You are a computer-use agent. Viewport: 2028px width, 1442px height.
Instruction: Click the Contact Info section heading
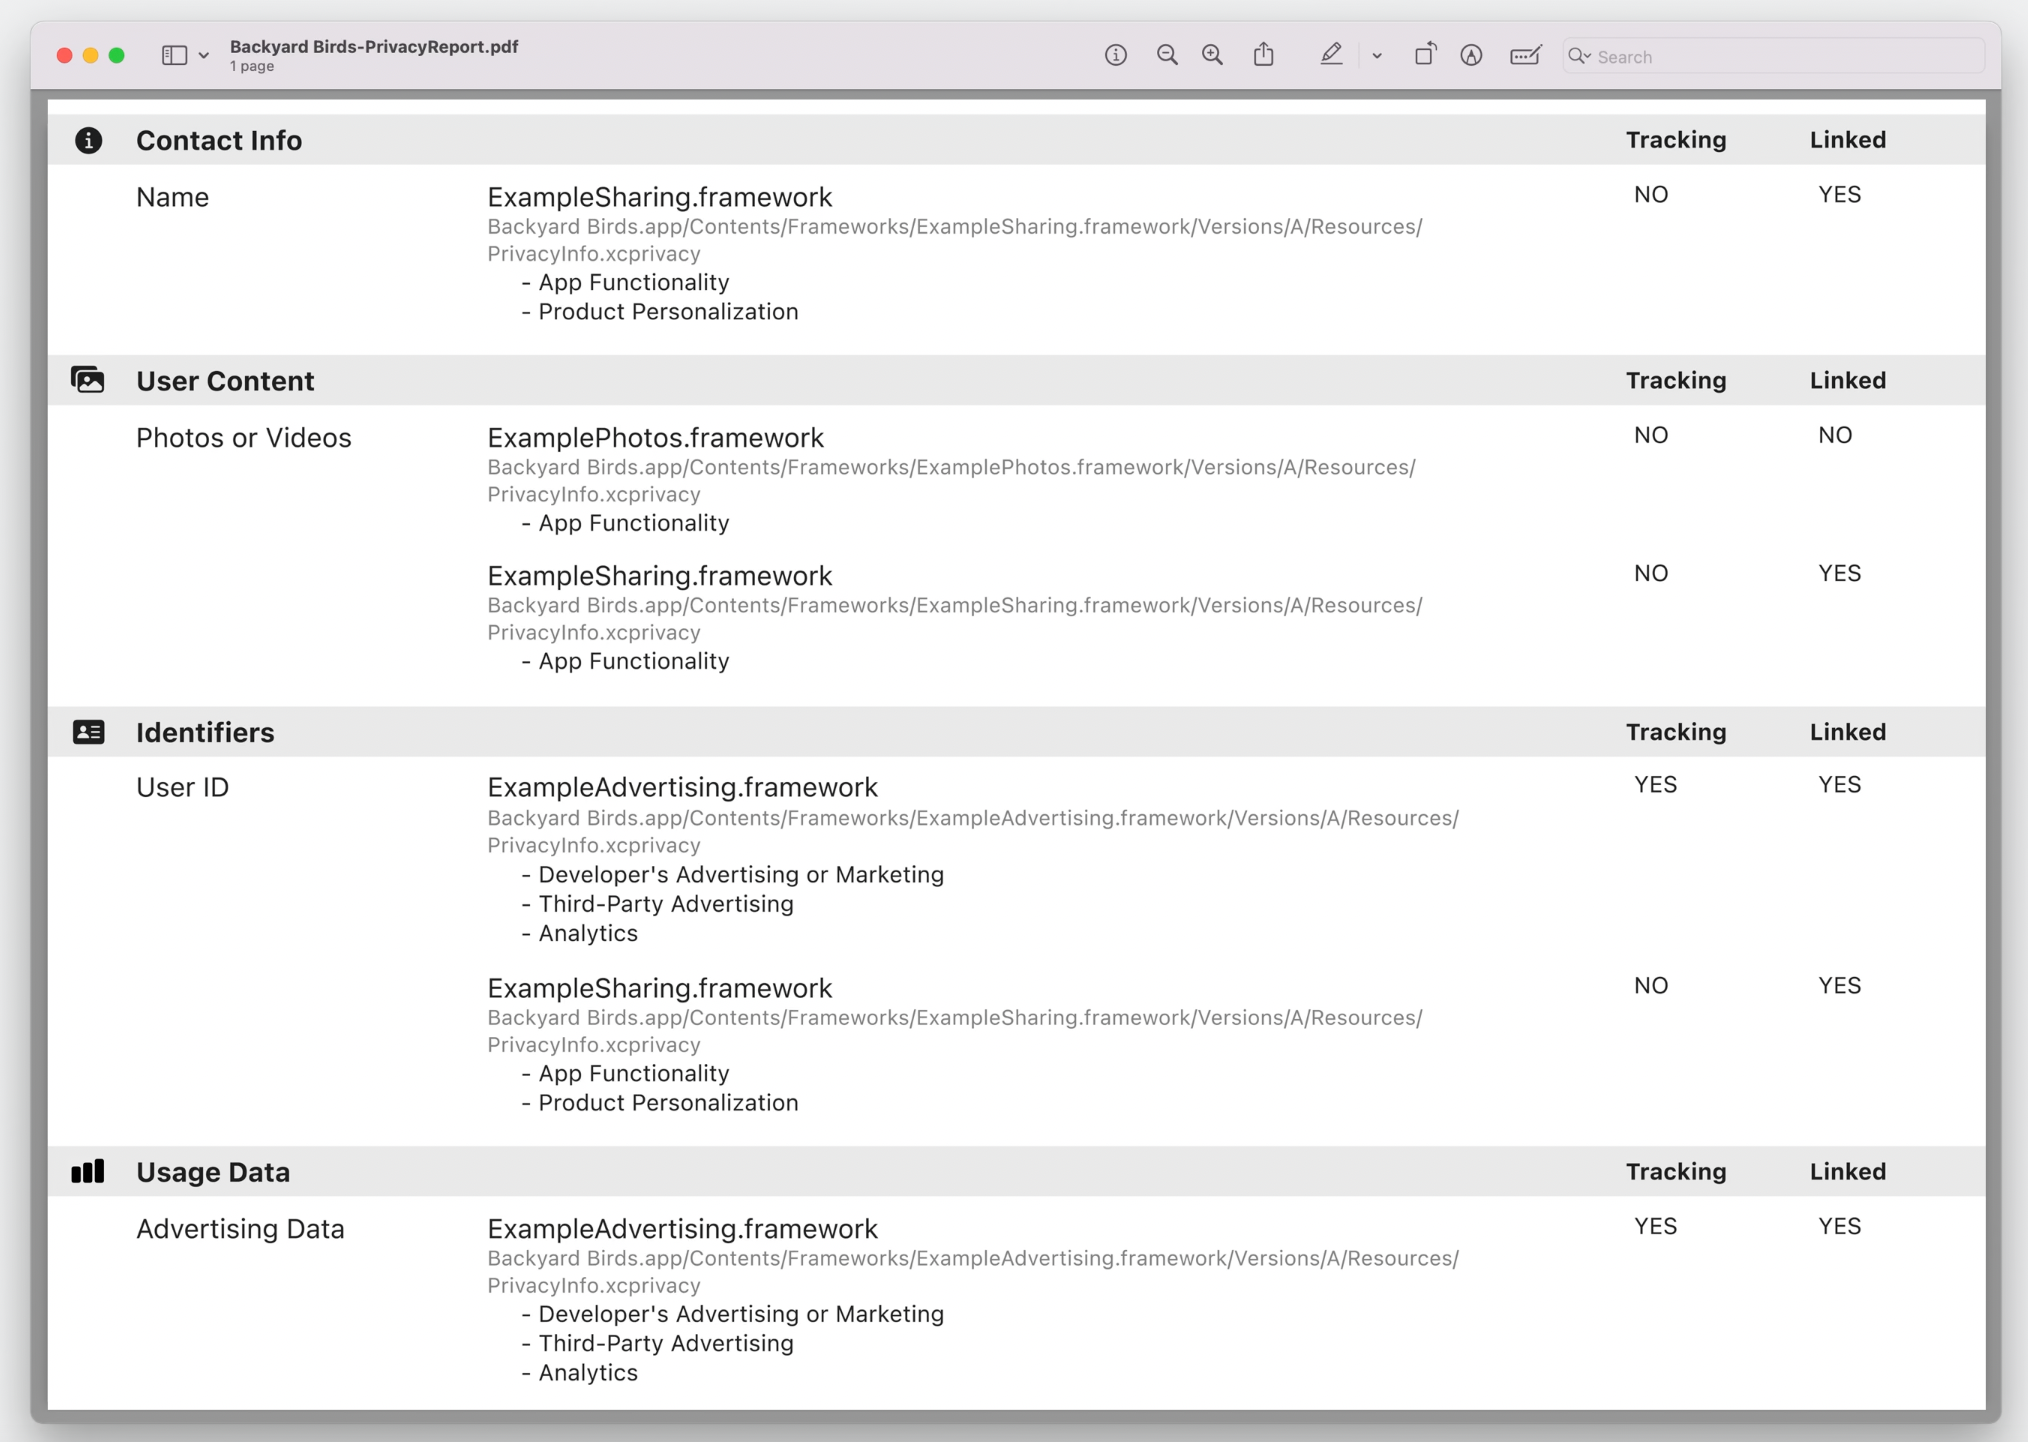(x=219, y=140)
